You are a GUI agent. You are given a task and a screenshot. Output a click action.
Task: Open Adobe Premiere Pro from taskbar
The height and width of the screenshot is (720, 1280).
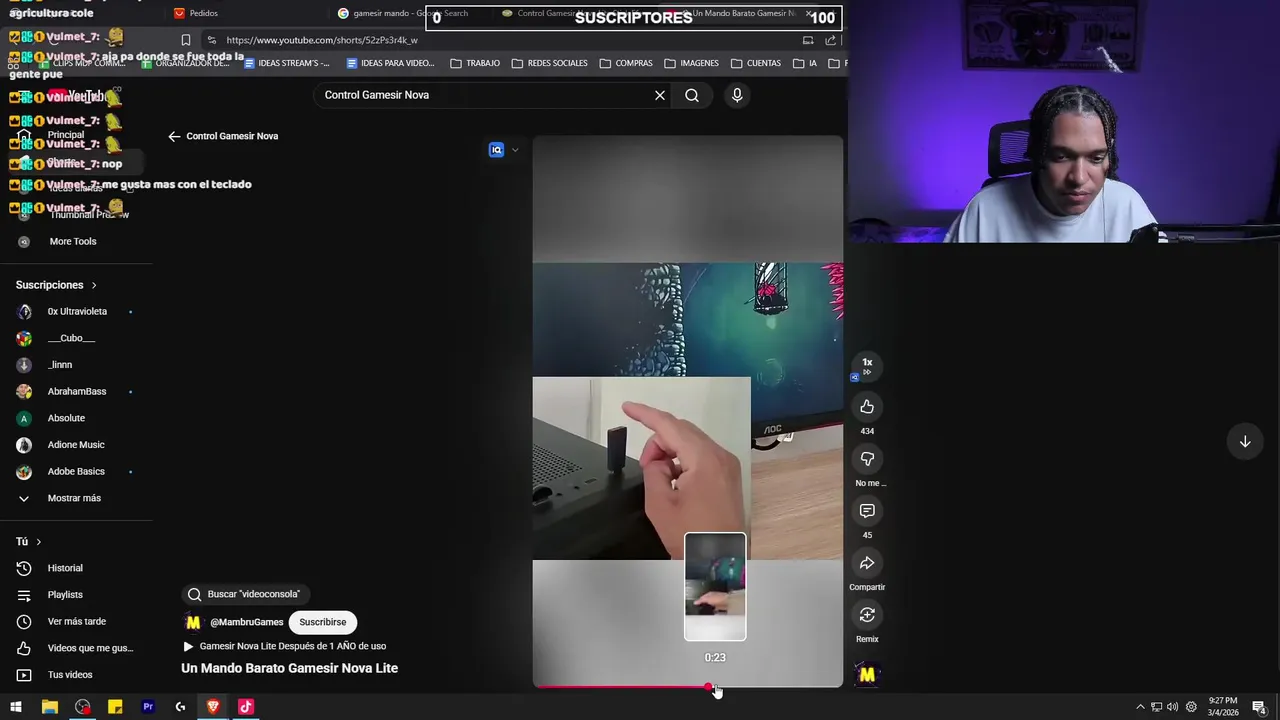pyautogui.click(x=148, y=707)
